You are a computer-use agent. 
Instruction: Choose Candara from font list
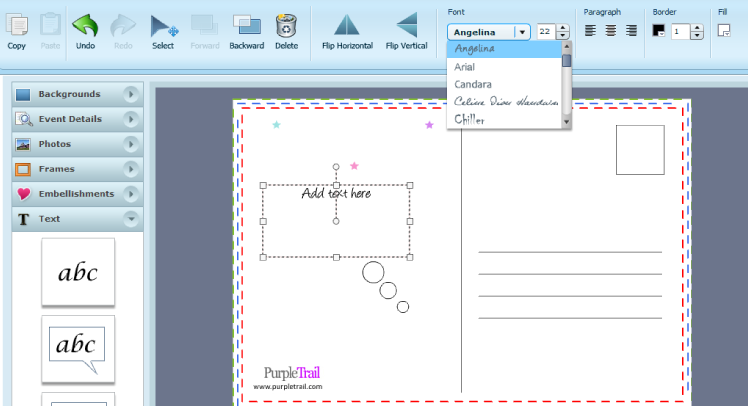pos(505,84)
